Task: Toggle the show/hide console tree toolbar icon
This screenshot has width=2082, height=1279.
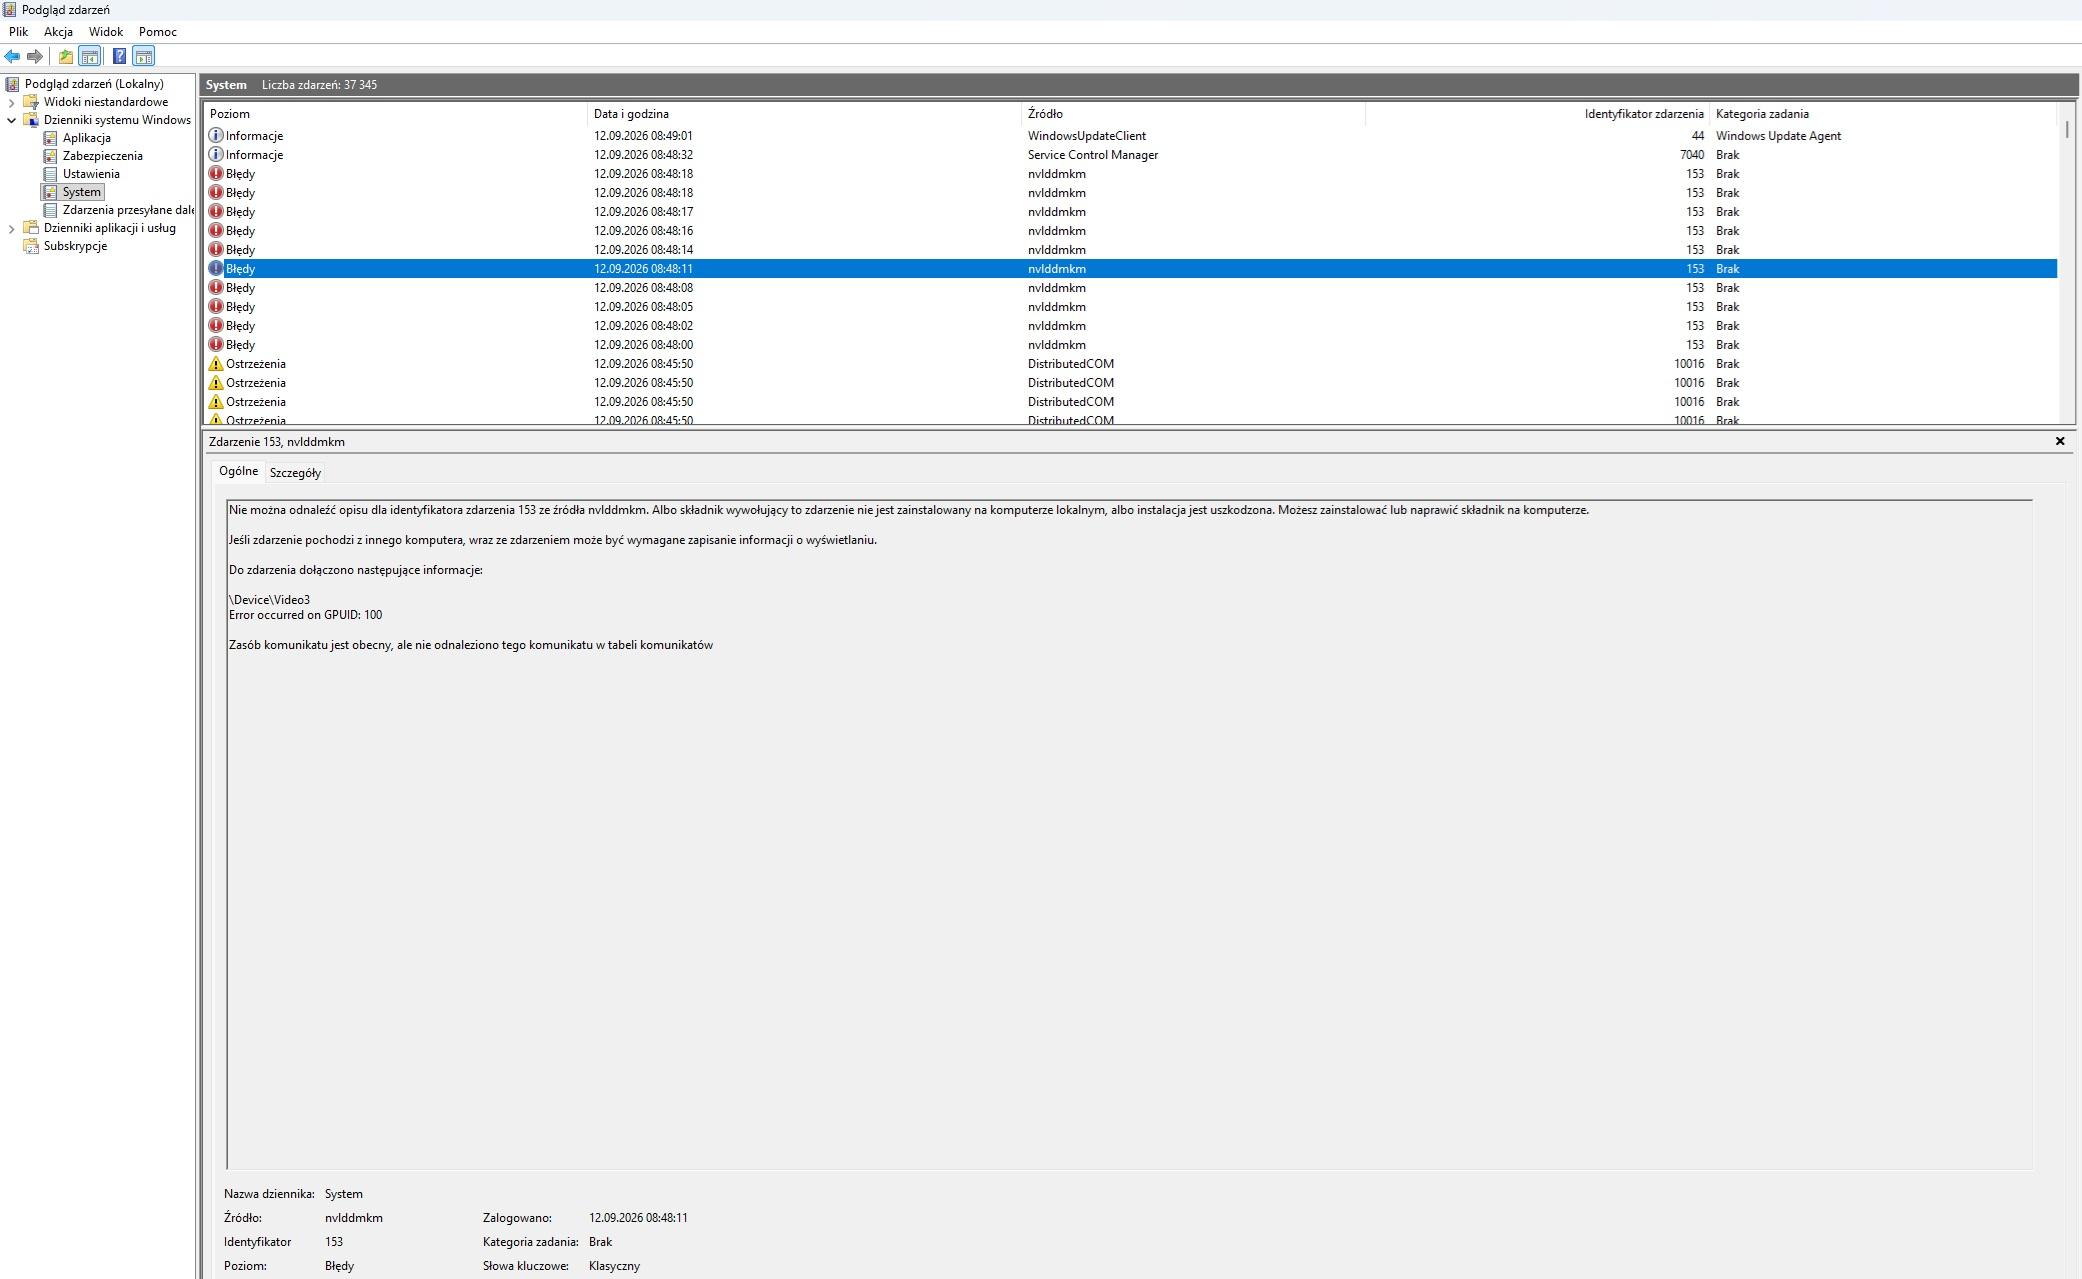Action: point(90,57)
